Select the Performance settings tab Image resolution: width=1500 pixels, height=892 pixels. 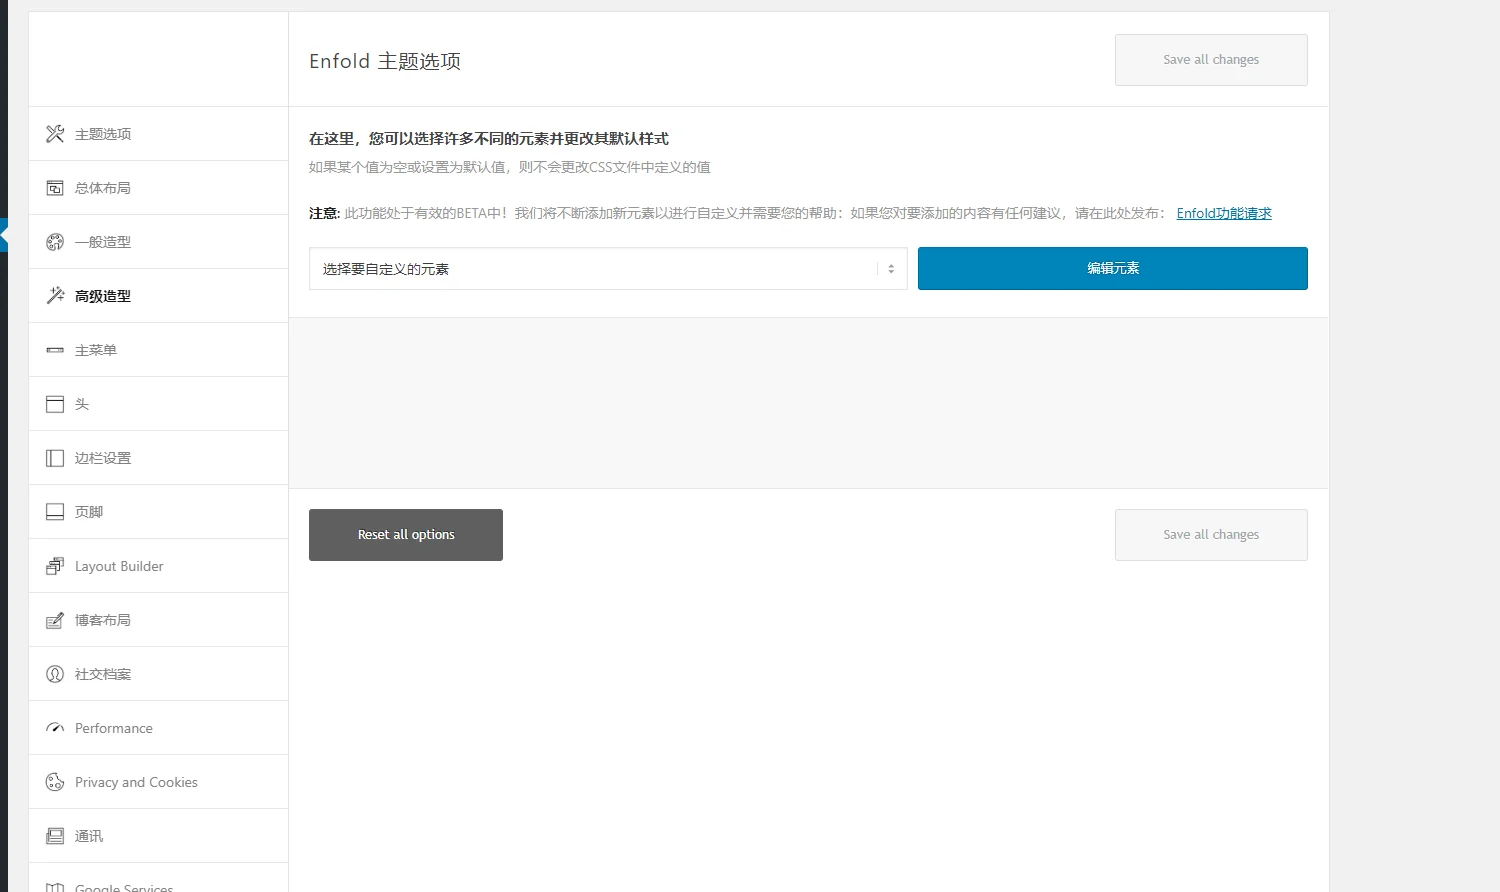click(x=158, y=728)
